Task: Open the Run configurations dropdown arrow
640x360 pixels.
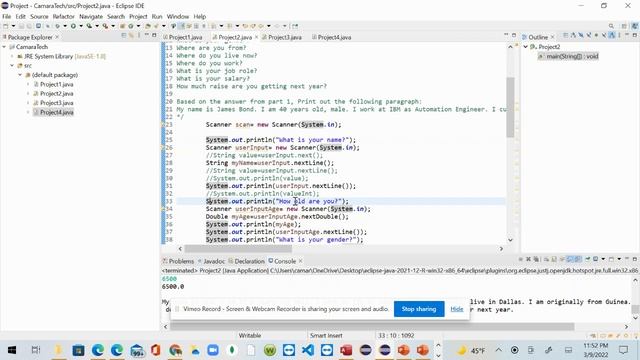Action: pyautogui.click(x=81, y=26)
